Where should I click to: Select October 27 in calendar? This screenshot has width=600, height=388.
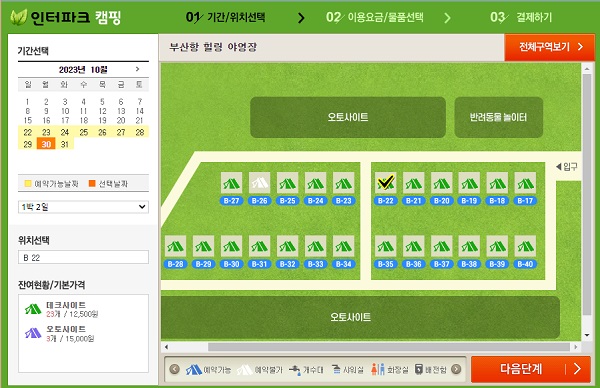point(121,132)
